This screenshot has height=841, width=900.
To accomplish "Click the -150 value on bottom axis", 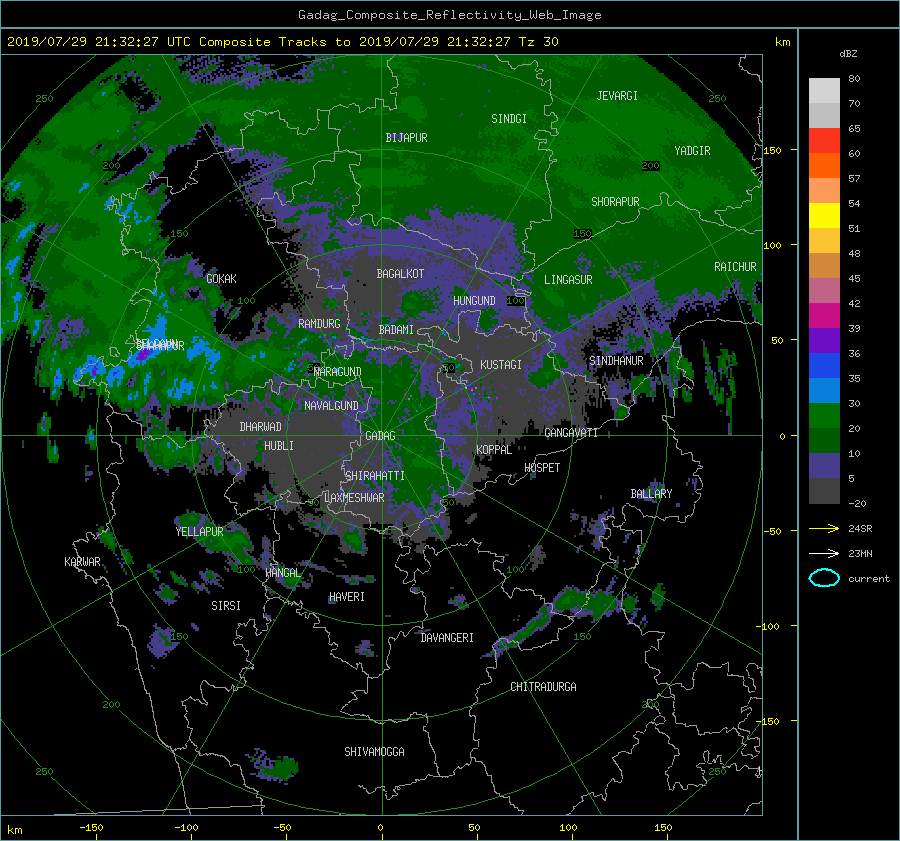I will tap(91, 827).
